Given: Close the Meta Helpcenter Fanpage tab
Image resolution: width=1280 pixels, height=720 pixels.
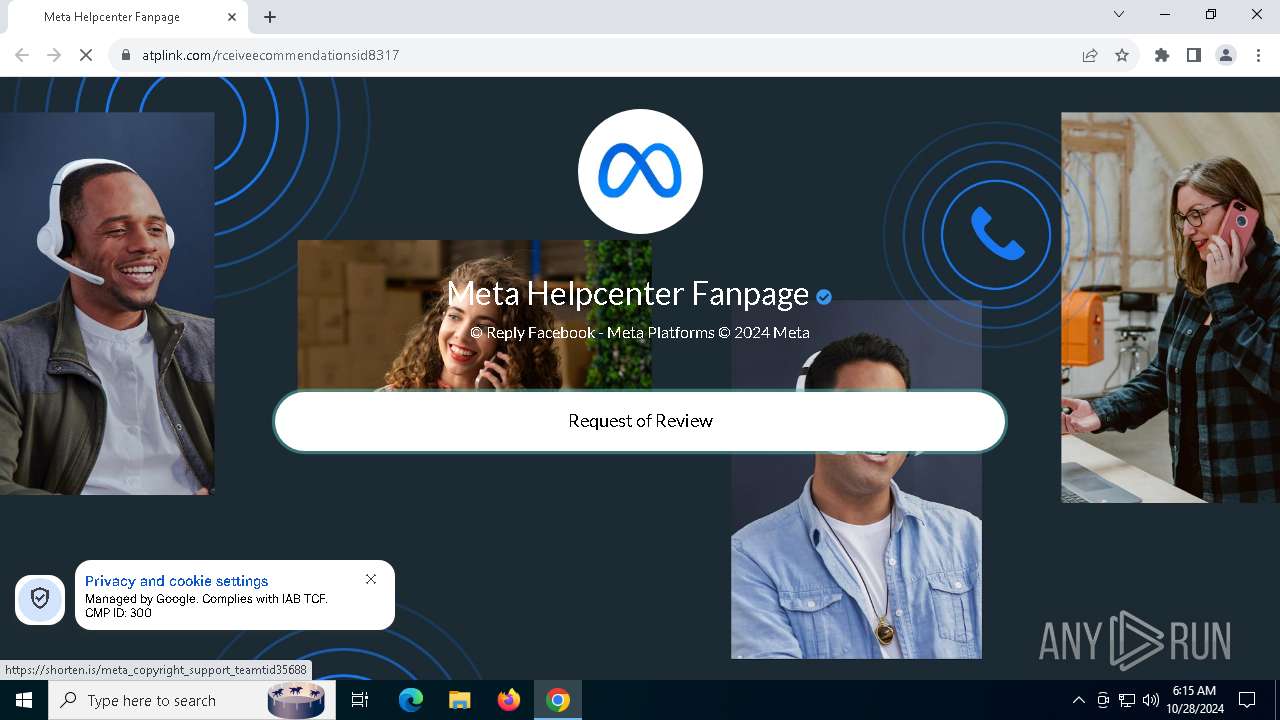Looking at the screenshot, I should tap(232, 17).
